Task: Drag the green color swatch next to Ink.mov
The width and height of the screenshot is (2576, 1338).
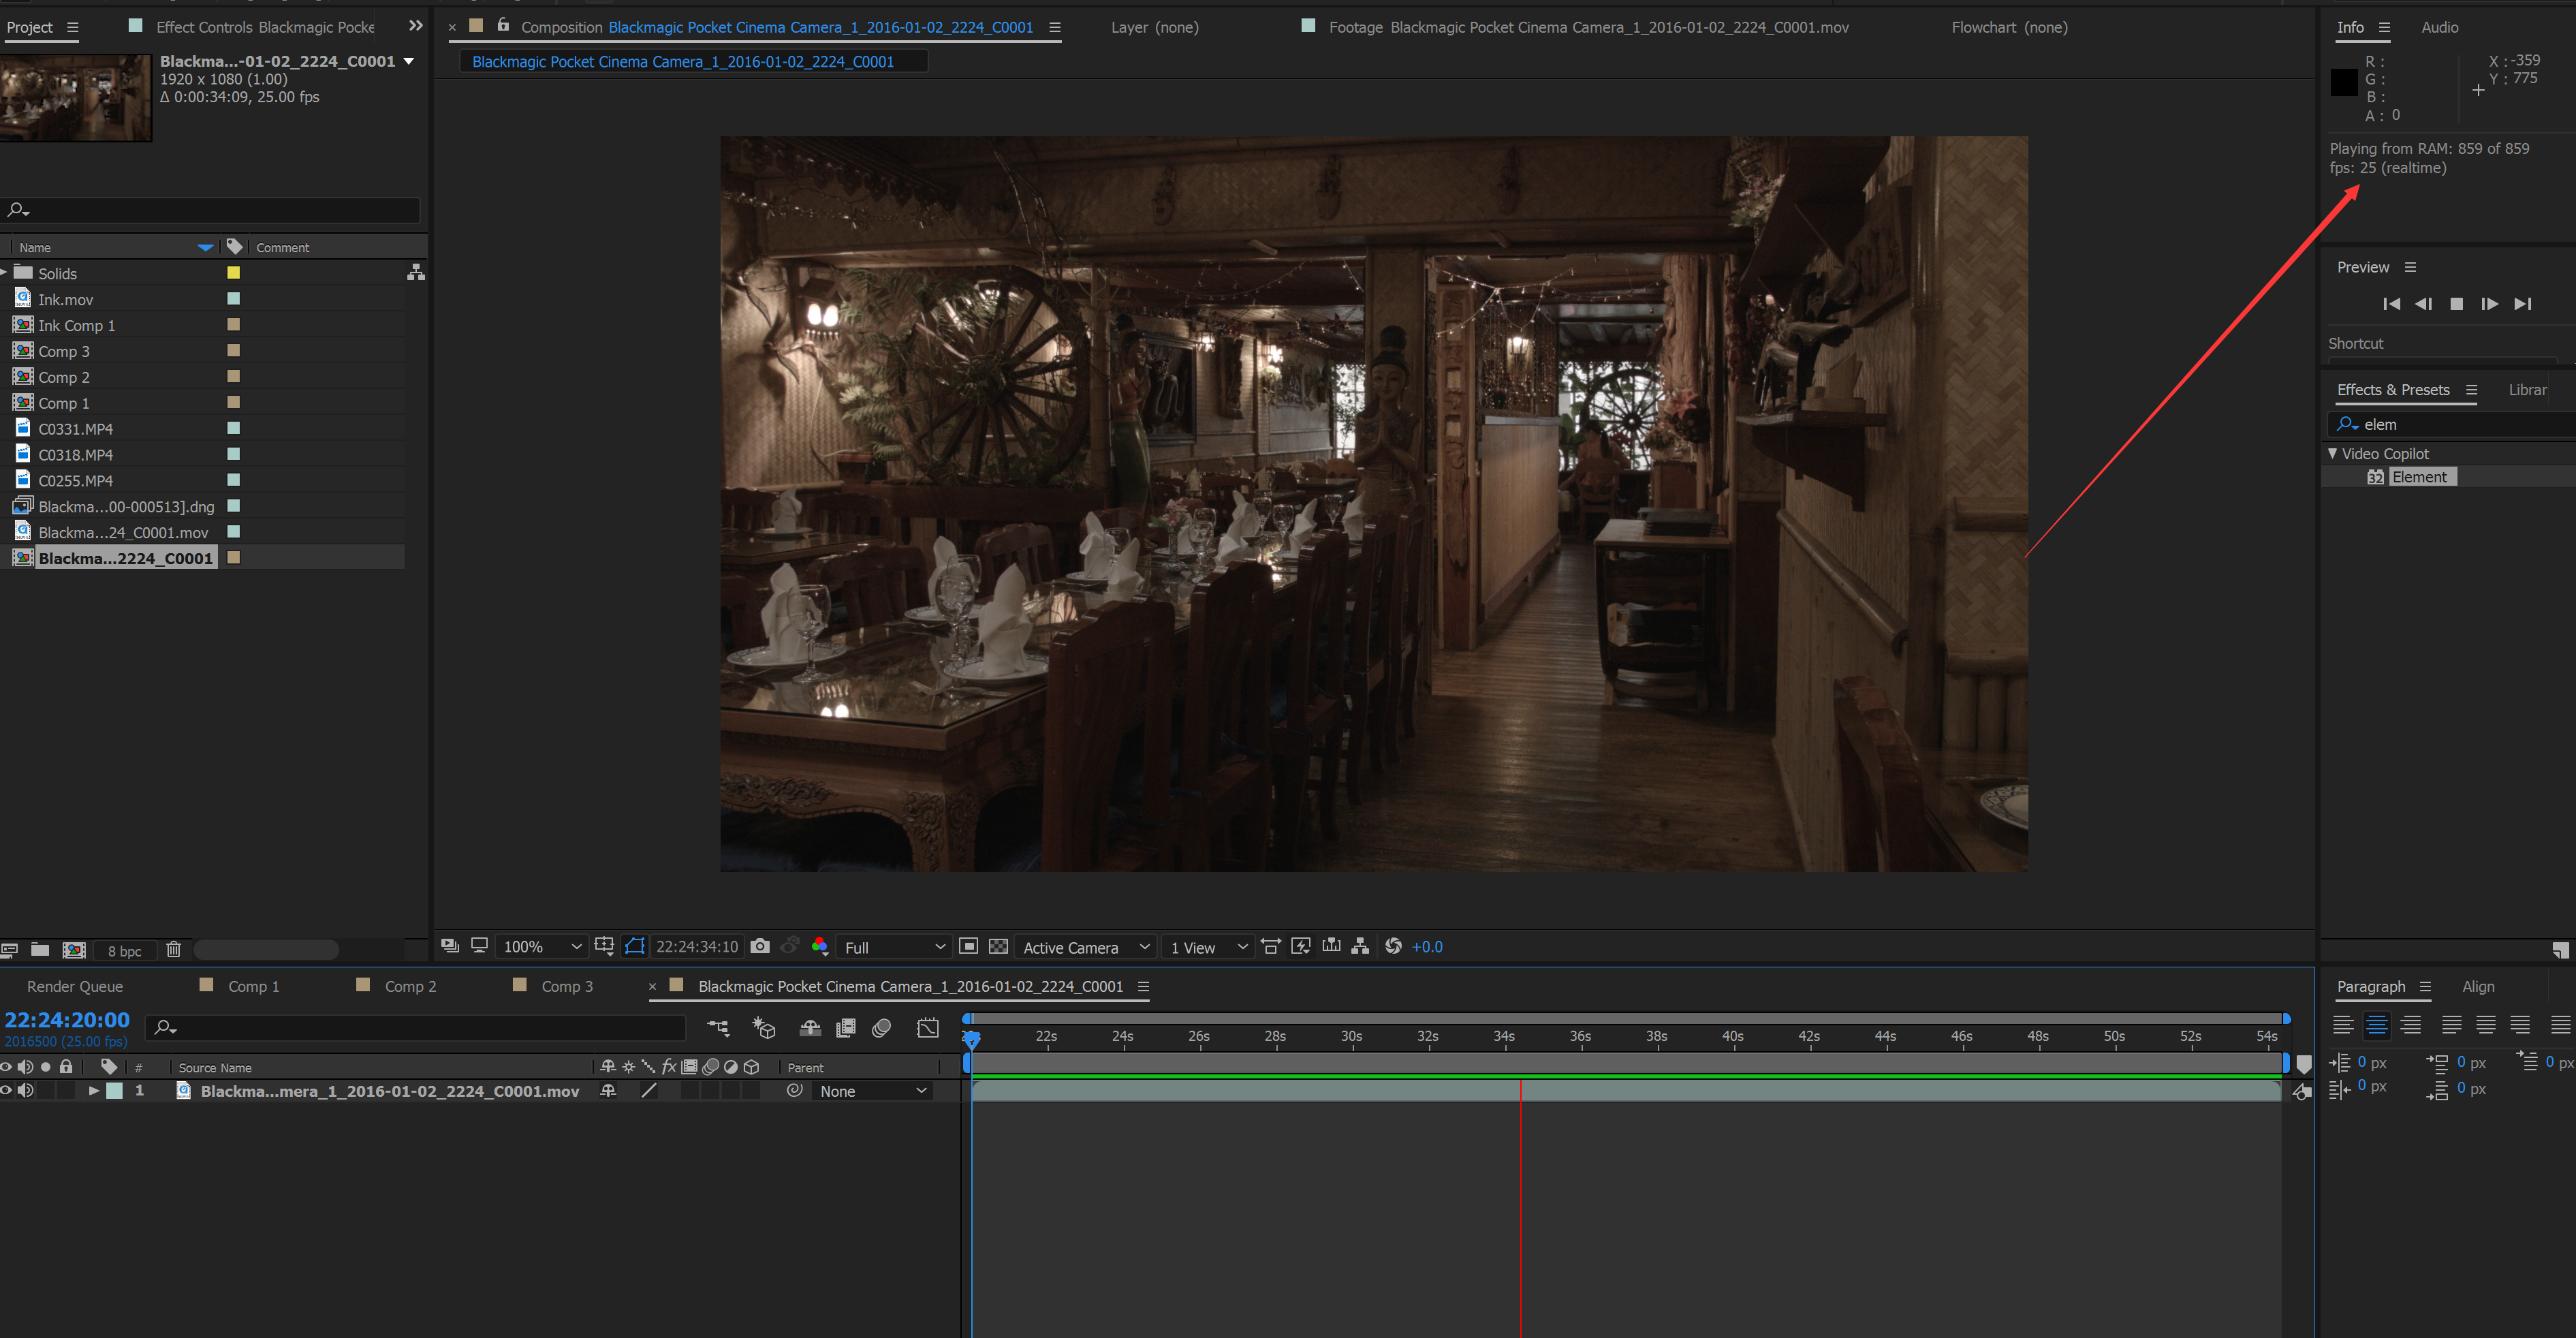Action: tap(230, 298)
